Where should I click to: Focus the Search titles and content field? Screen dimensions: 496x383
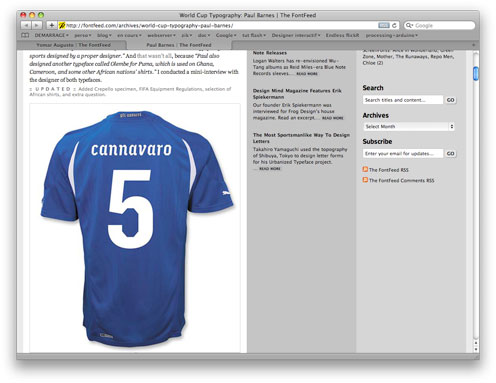pyautogui.click(x=403, y=100)
